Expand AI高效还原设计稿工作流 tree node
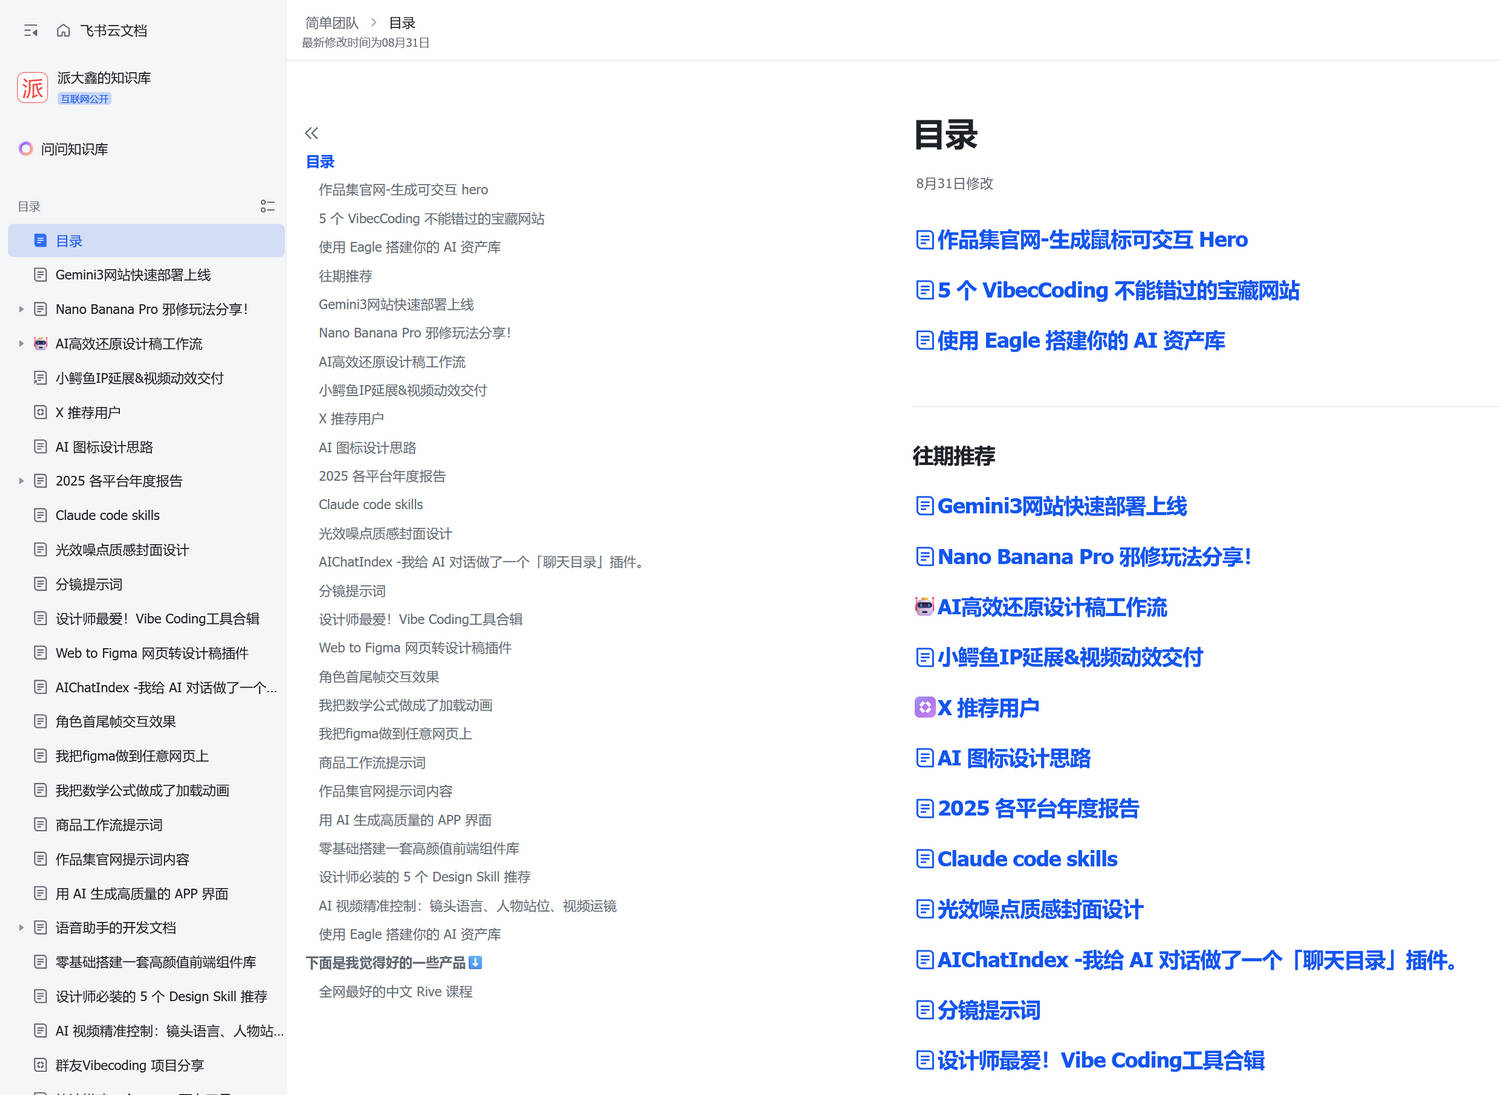Image resolution: width=1500 pixels, height=1095 pixels. pyautogui.click(x=21, y=344)
